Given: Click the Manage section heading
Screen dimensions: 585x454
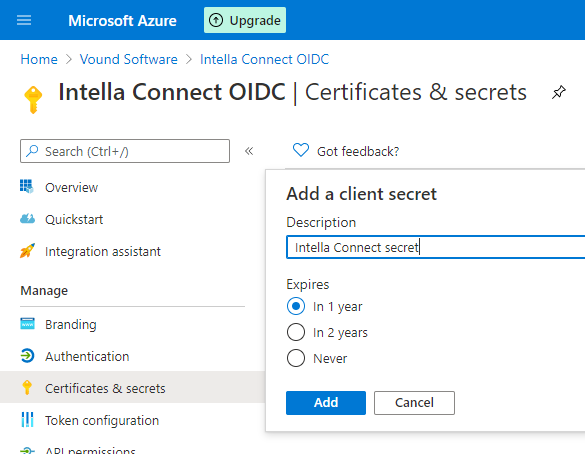Looking at the screenshot, I should coord(44,291).
